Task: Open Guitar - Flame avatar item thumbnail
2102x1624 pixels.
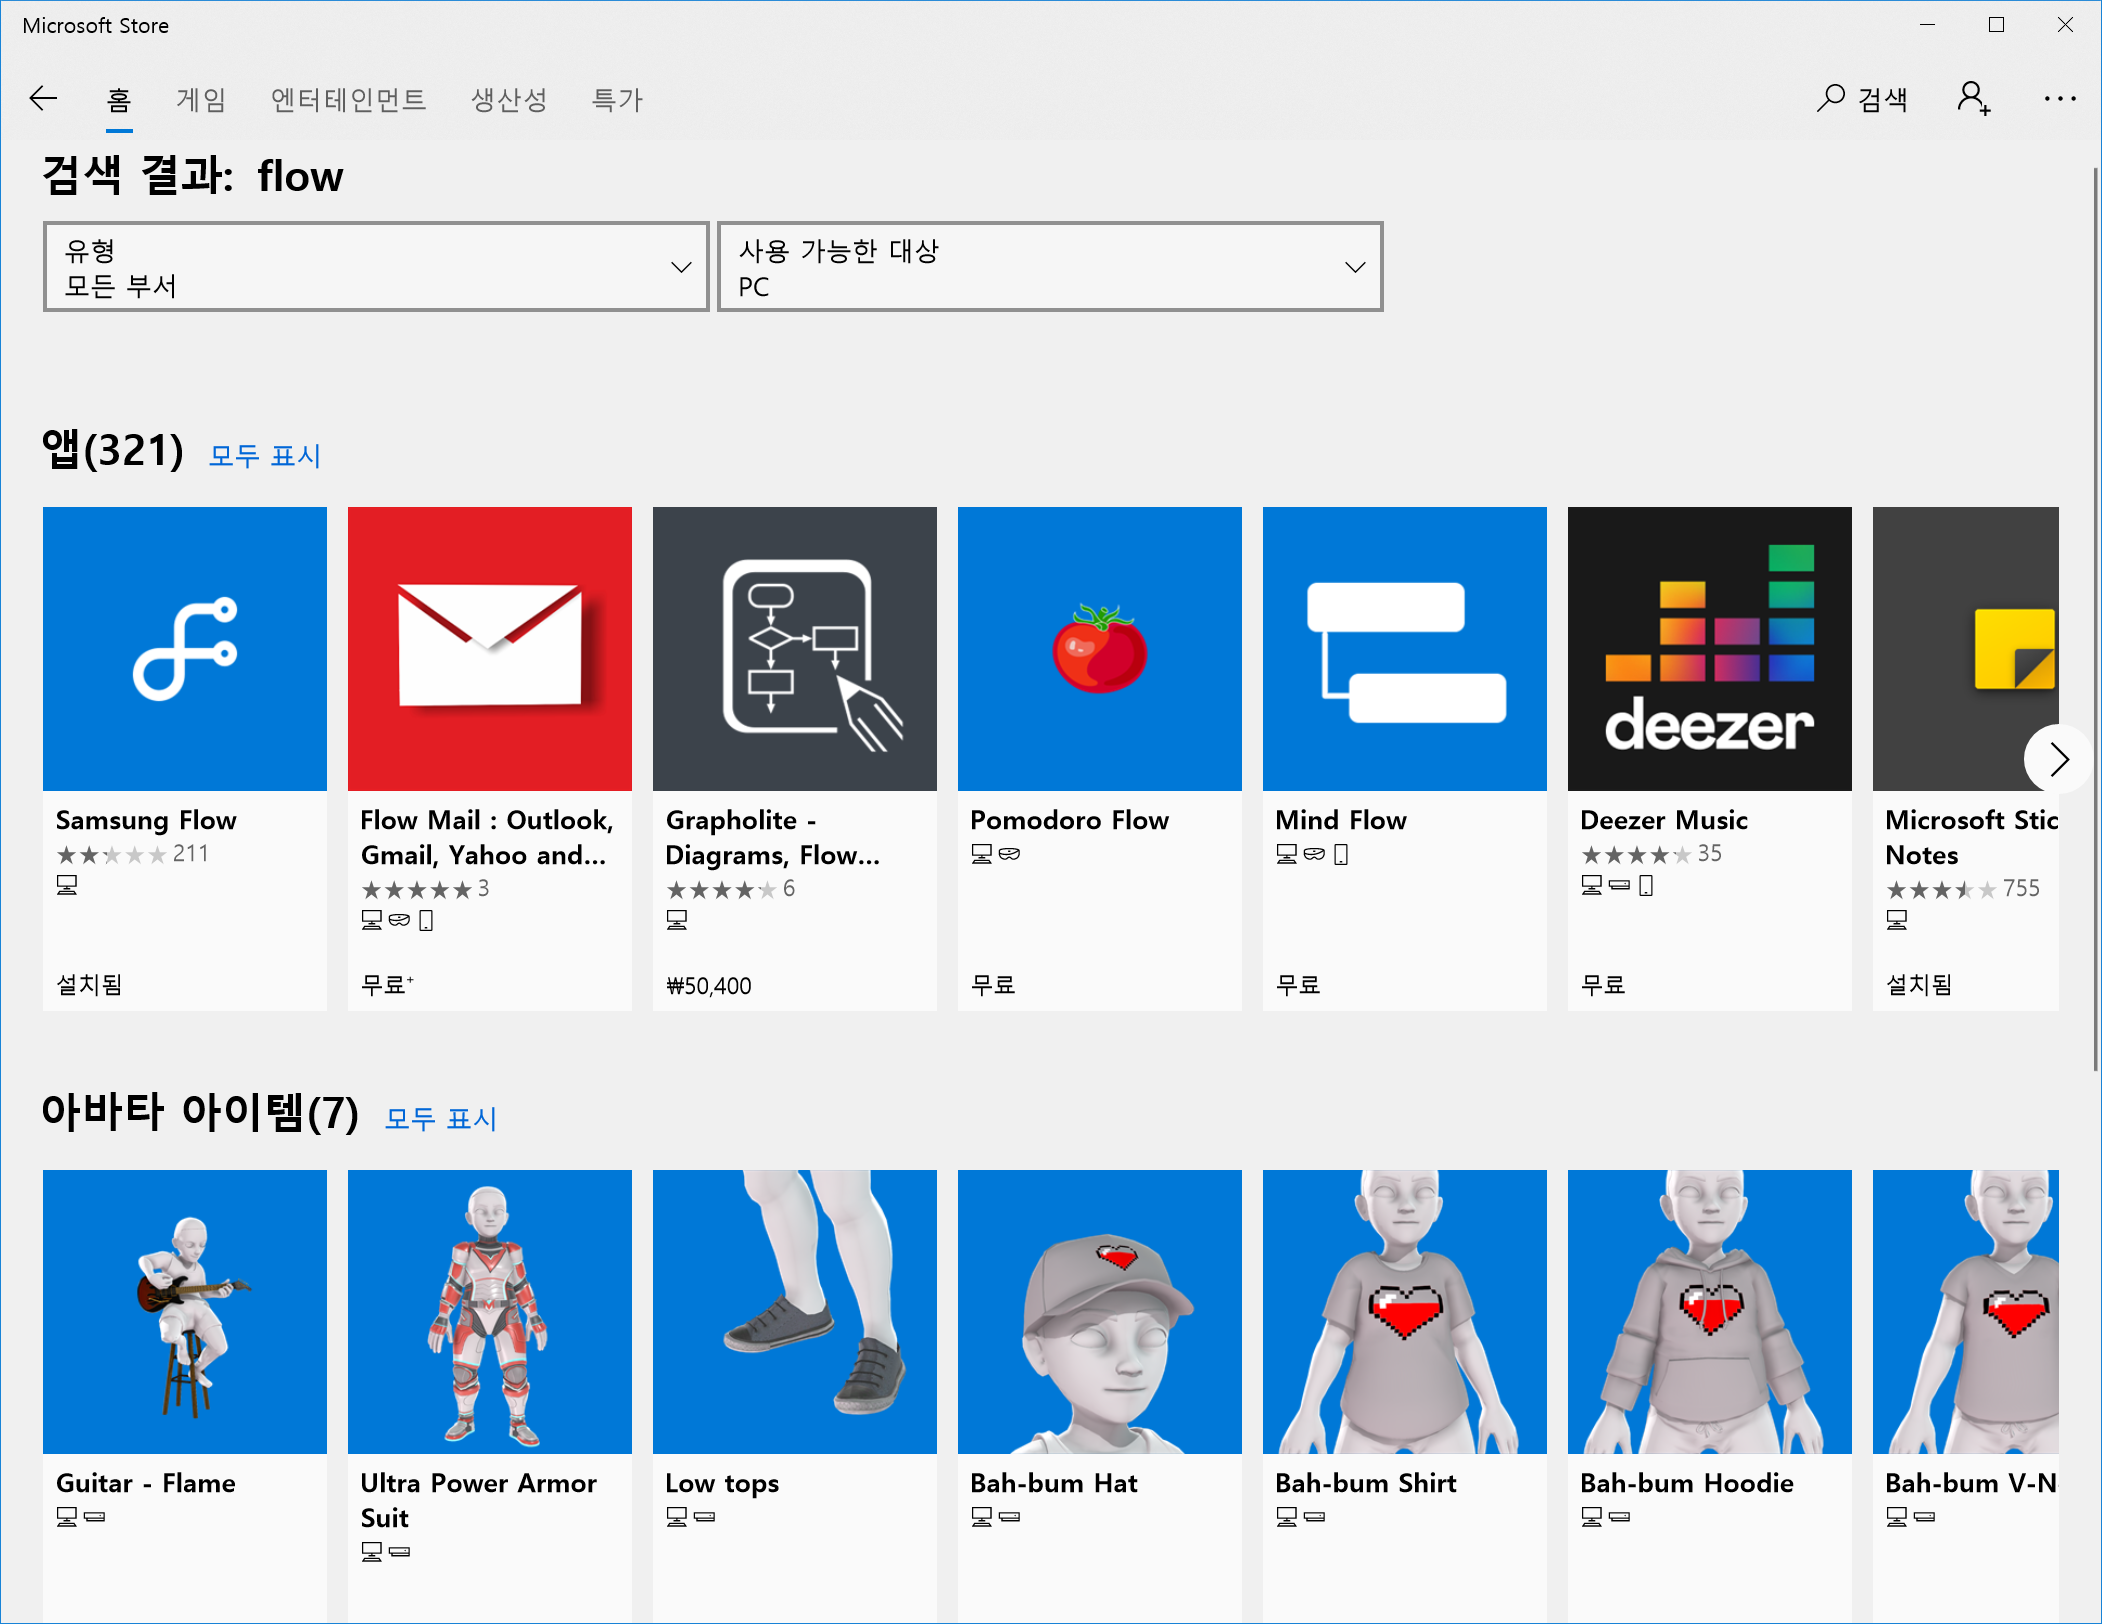Action: (x=185, y=1311)
